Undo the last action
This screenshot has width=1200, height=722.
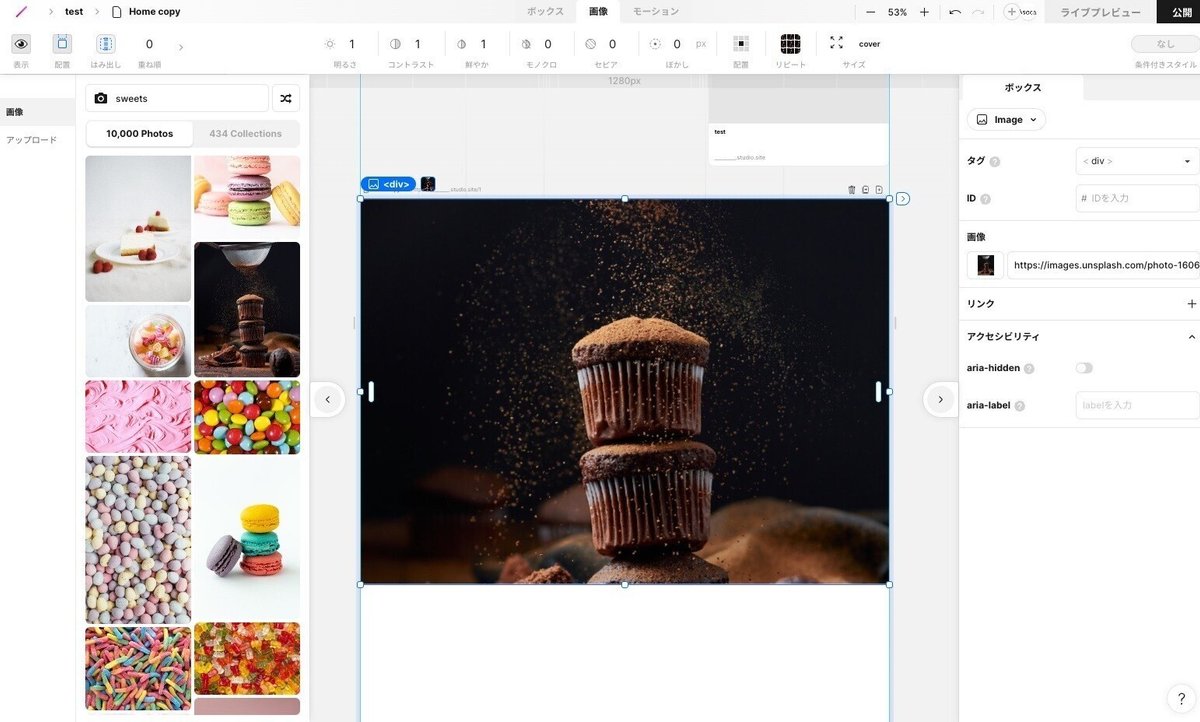(x=955, y=12)
